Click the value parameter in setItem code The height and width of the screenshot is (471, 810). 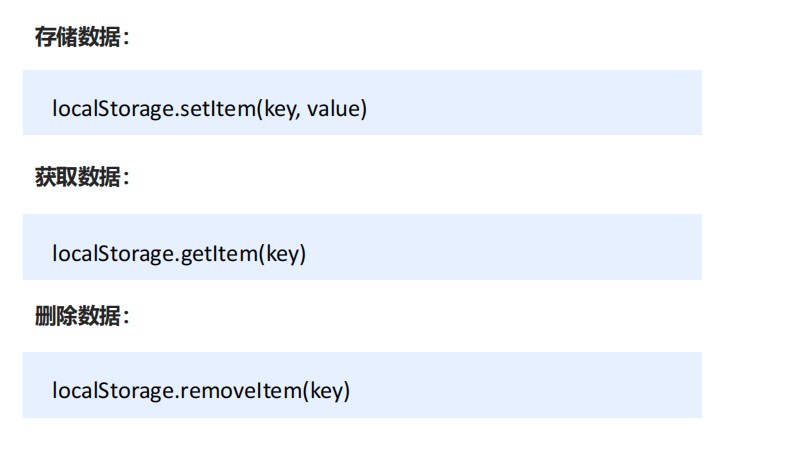[333, 108]
